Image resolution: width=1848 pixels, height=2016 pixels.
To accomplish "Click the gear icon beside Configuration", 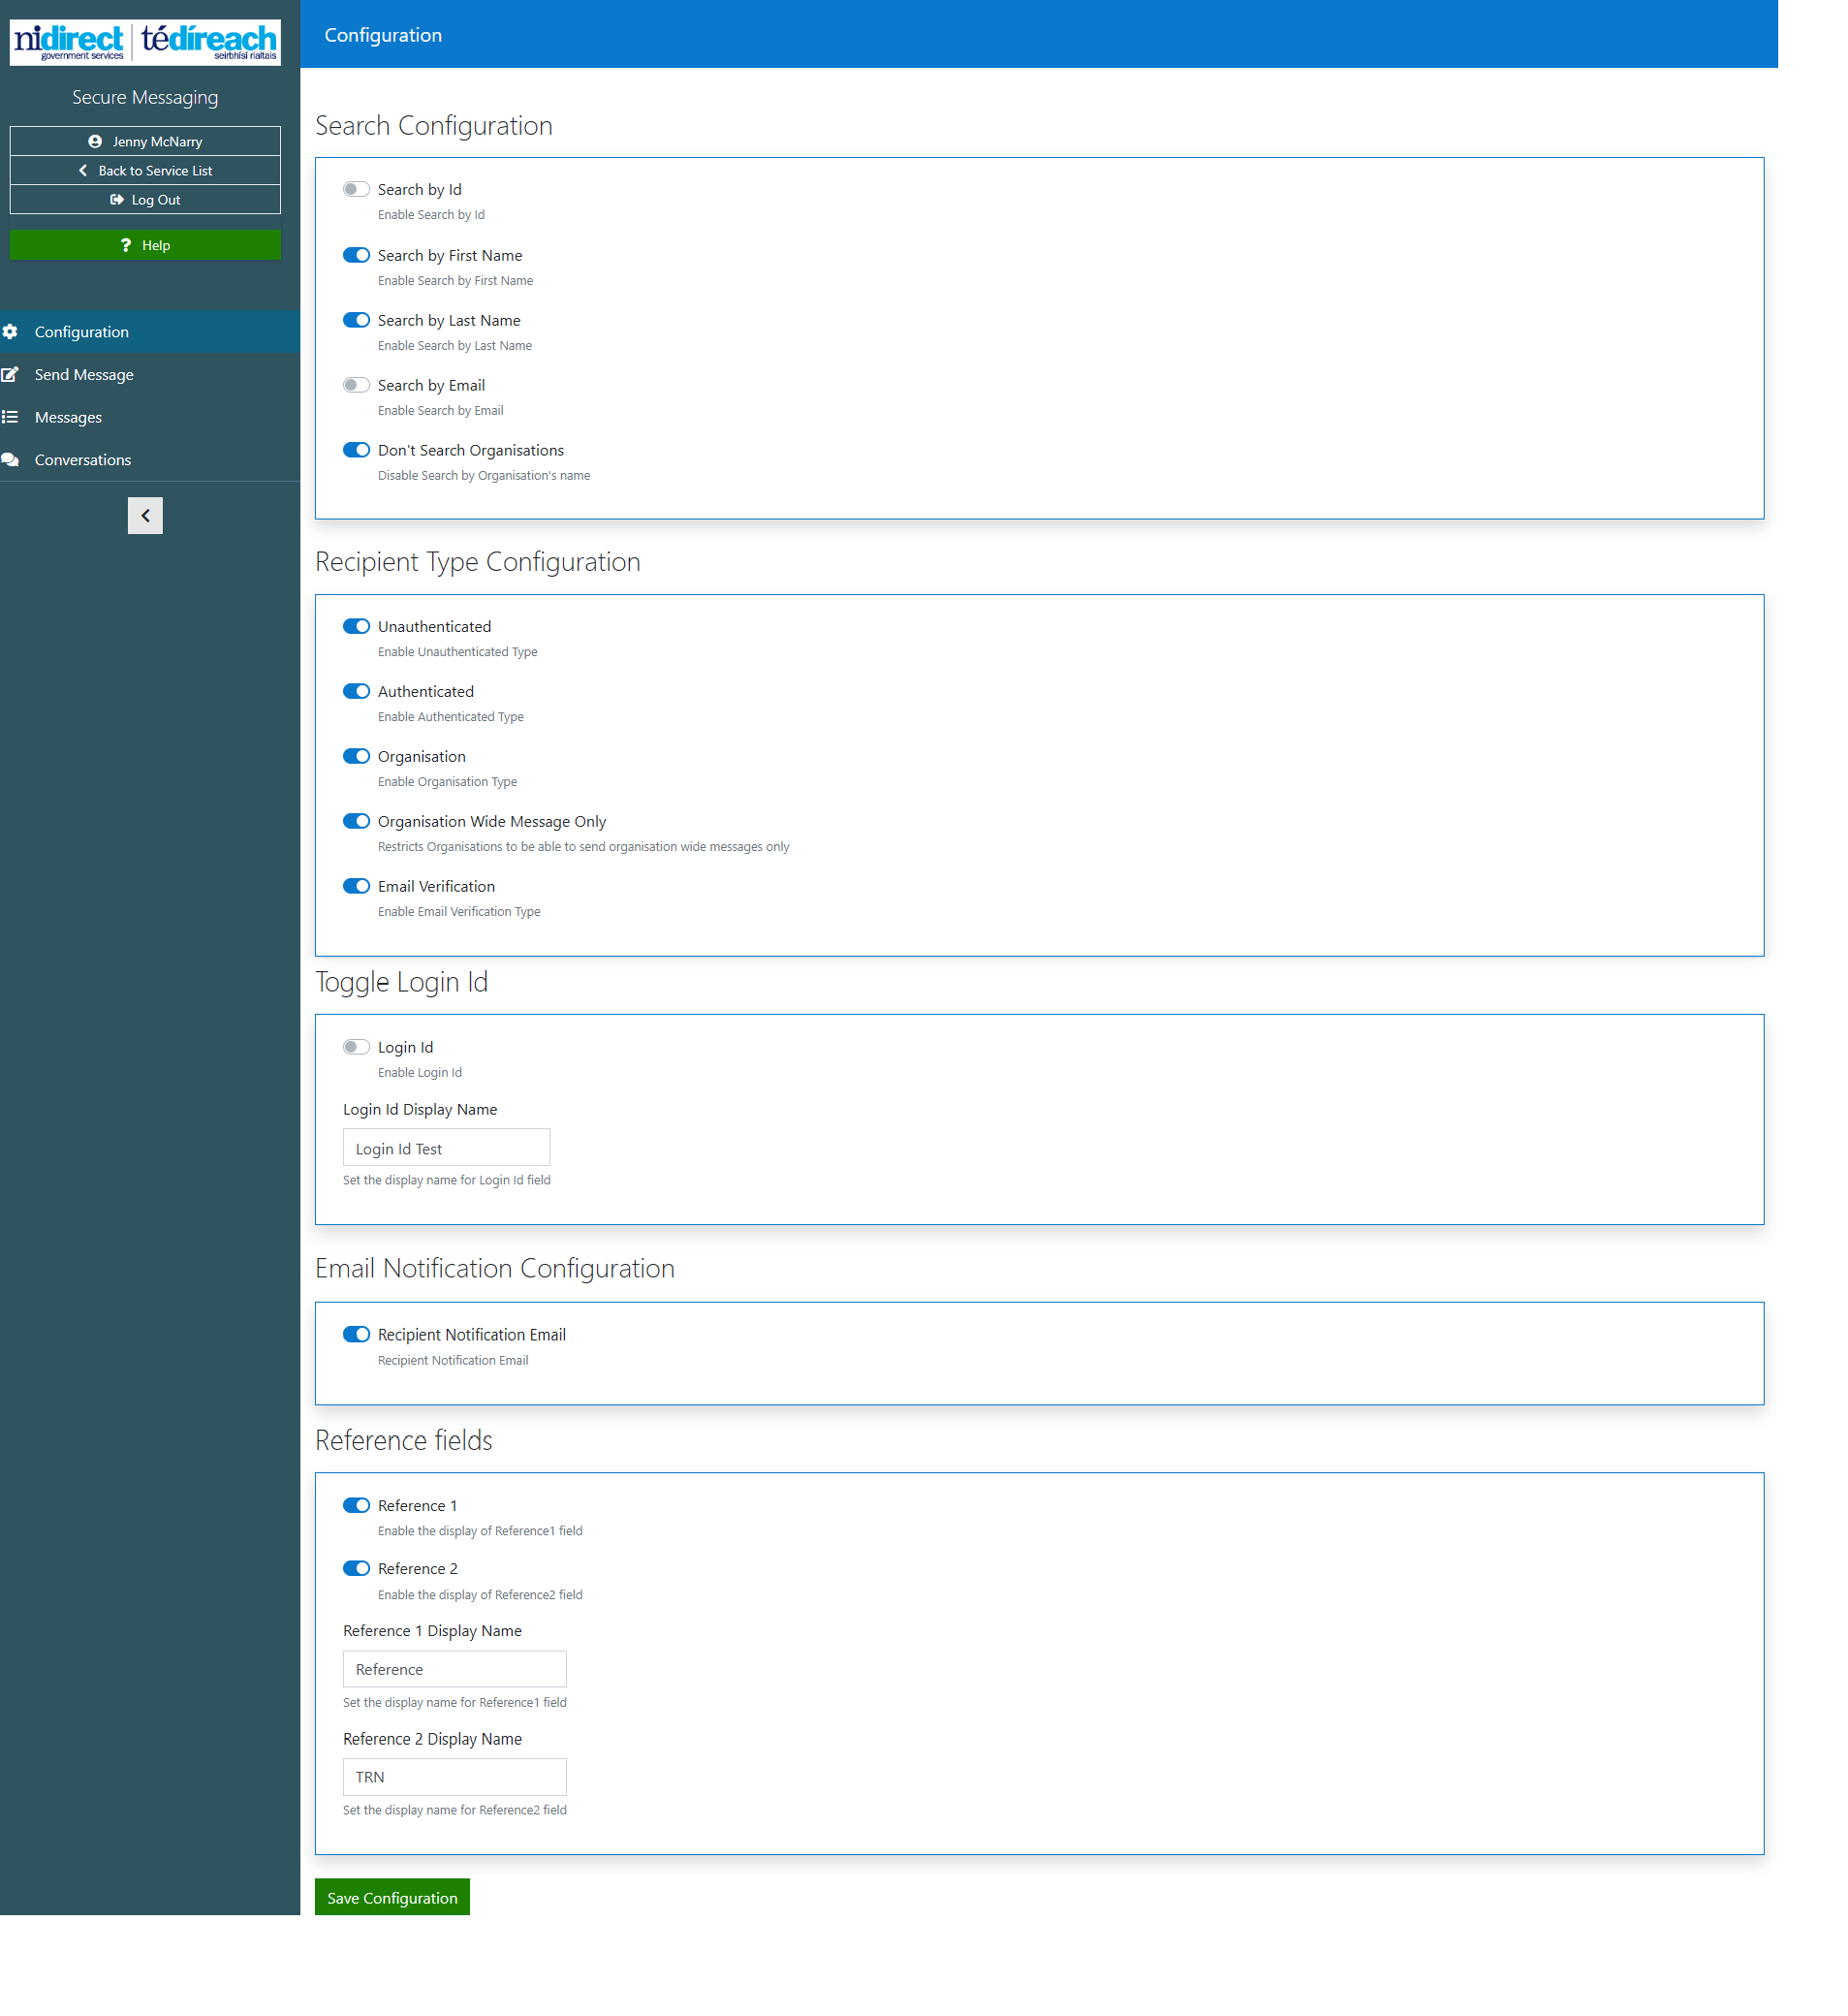I will point(10,332).
